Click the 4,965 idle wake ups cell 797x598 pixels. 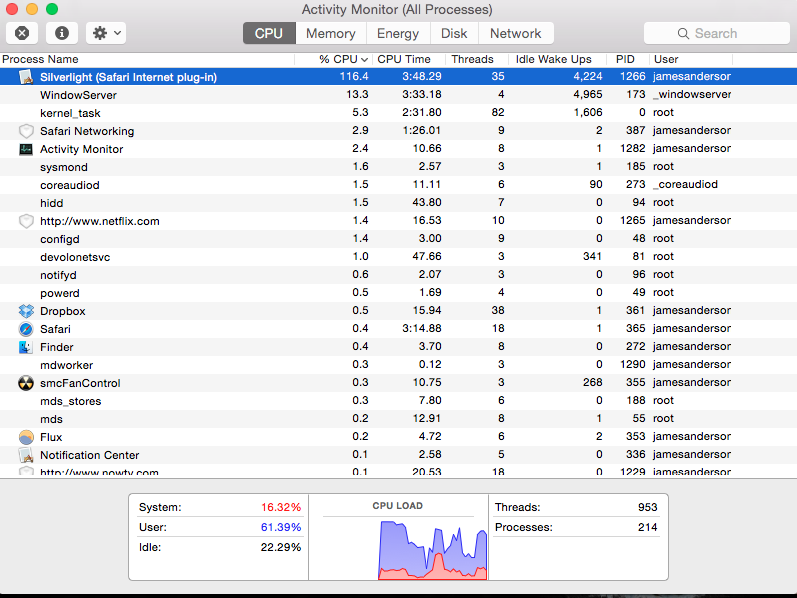tap(588, 94)
